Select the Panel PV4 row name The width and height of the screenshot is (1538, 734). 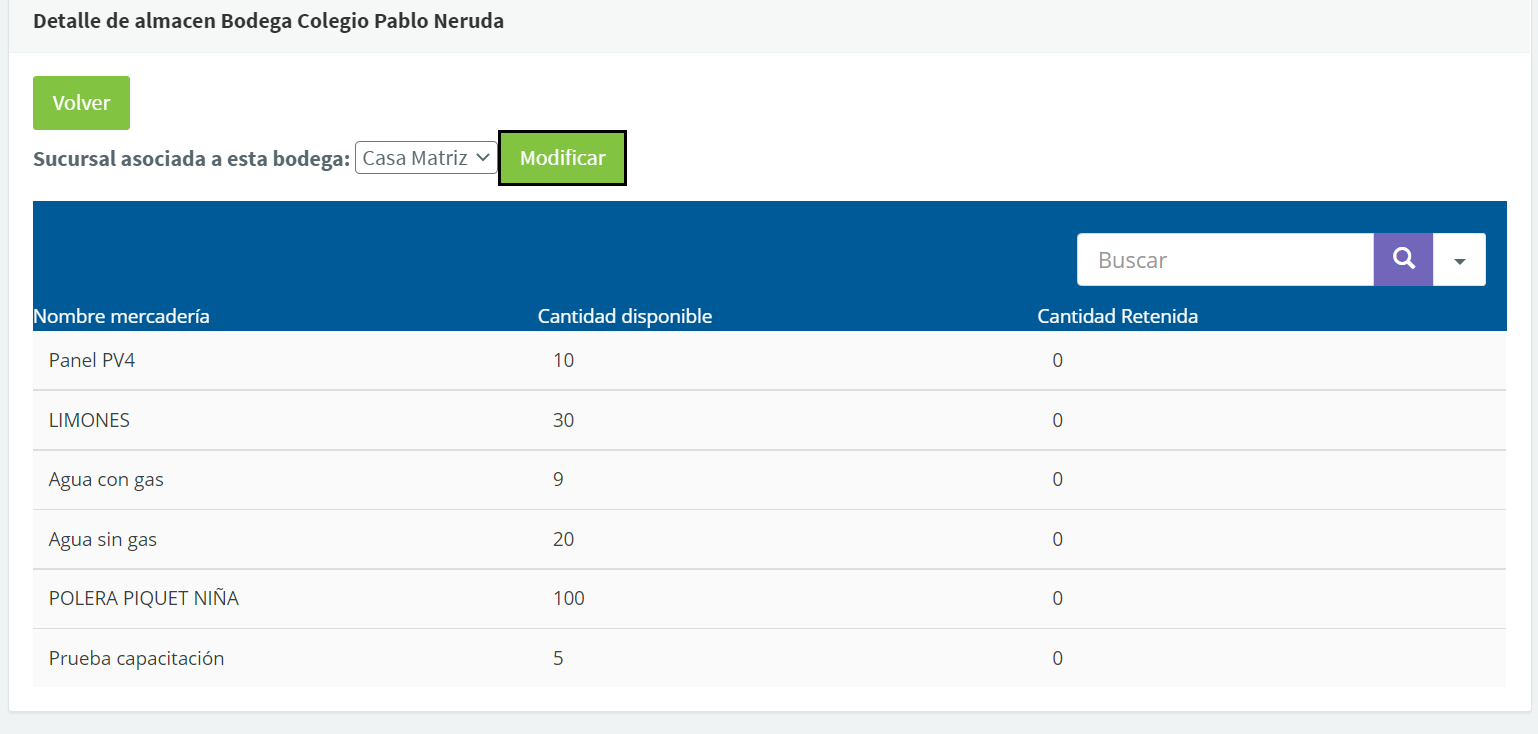[x=92, y=360]
